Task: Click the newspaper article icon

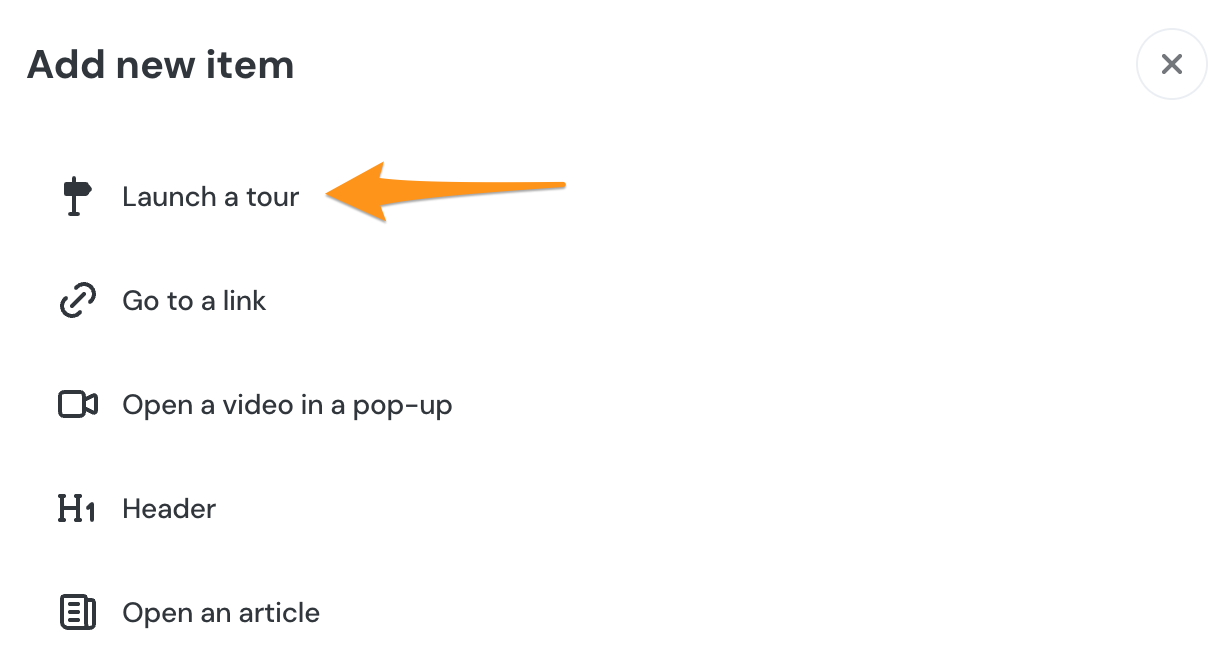Action: [78, 613]
